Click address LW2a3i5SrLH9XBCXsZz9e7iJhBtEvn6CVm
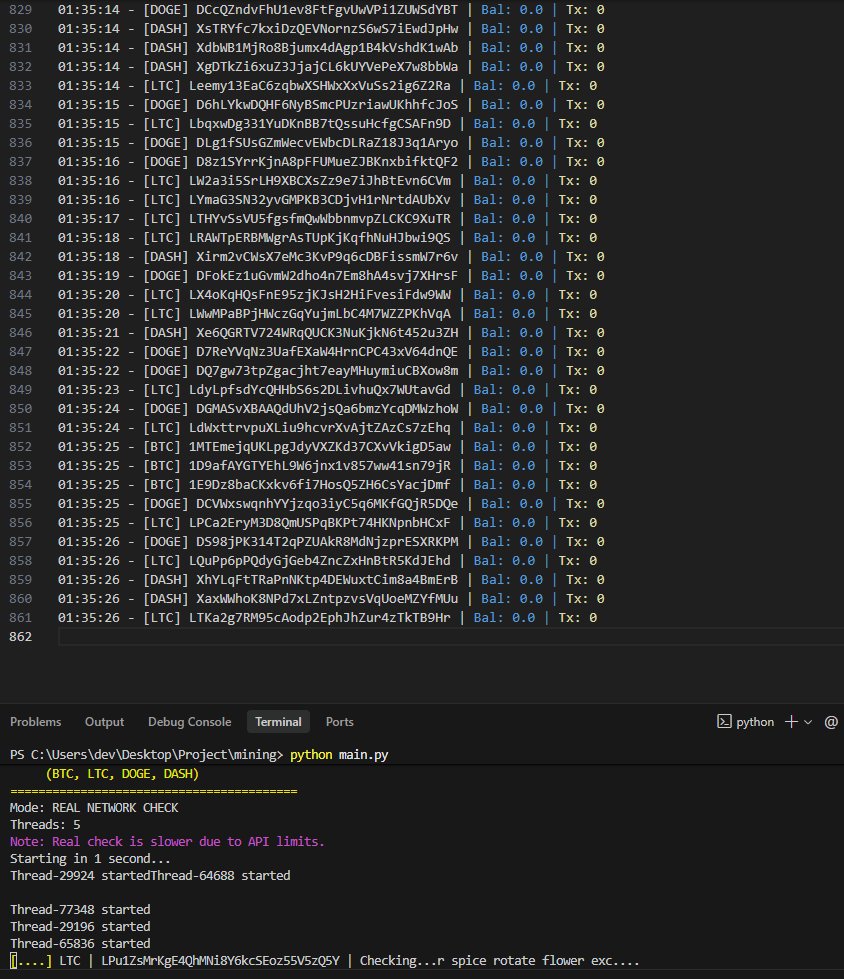Screen dimensions: 844x979 click(x=320, y=180)
